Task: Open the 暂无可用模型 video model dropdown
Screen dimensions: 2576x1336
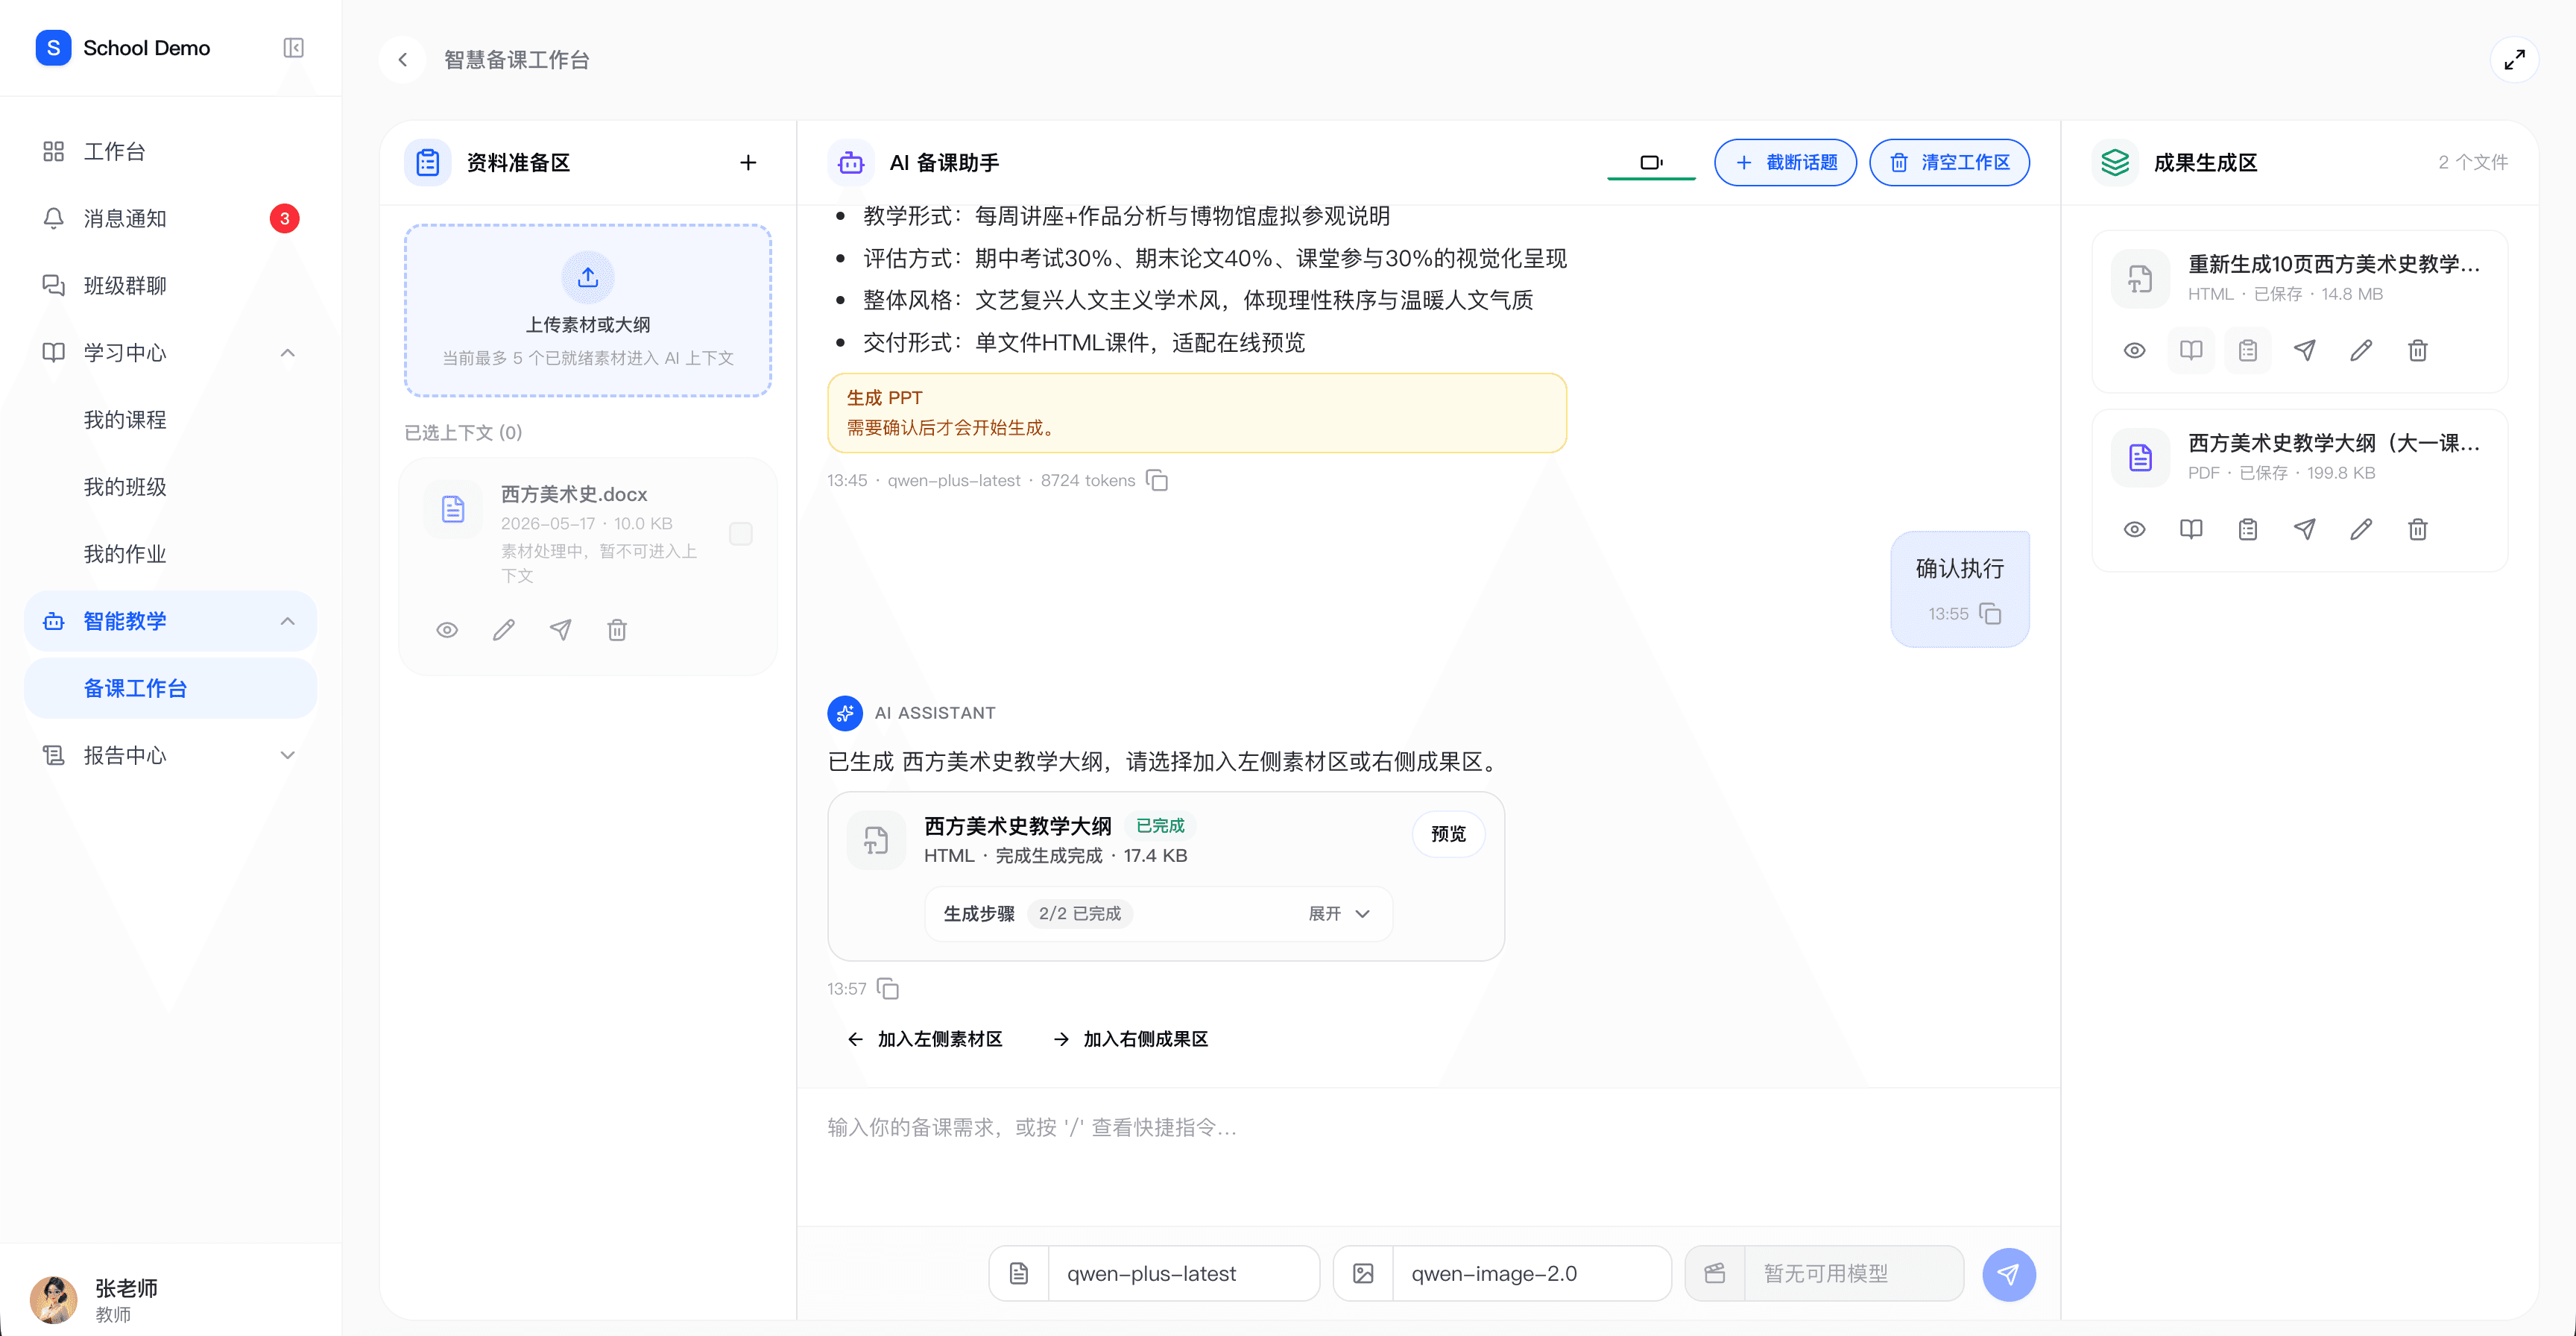Action: 1824,1274
